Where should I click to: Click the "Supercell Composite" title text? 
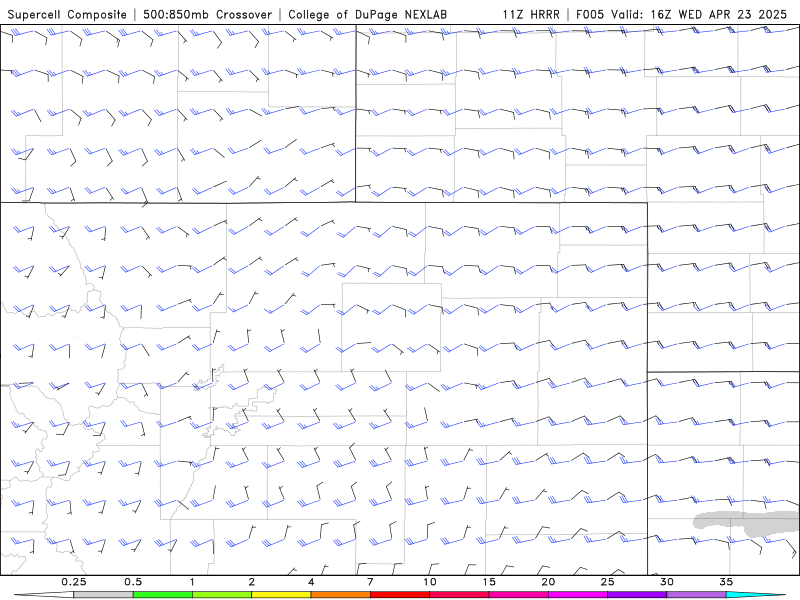click(67, 14)
